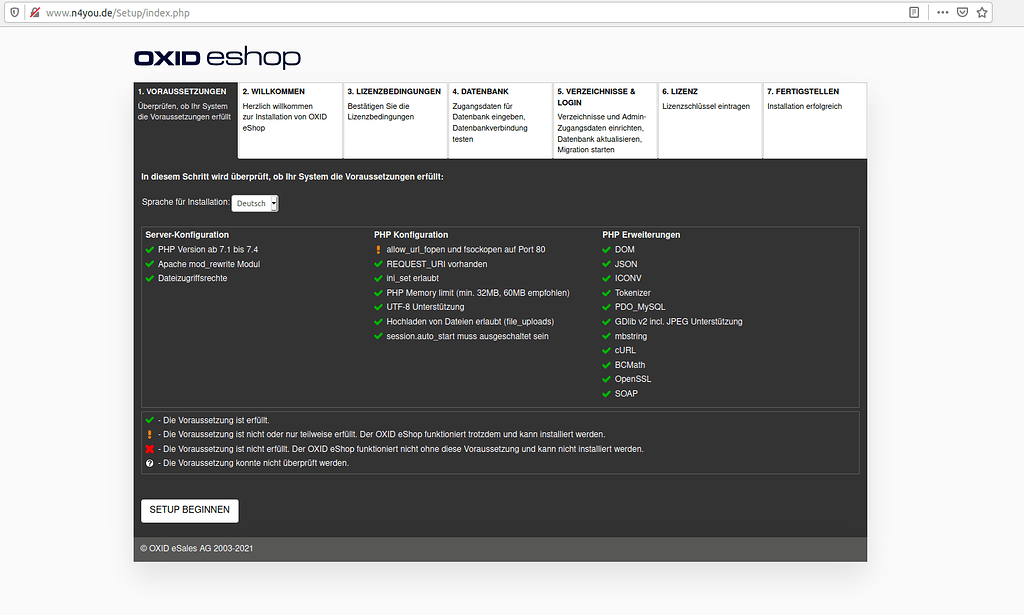1024x615 pixels.
Task: Click the question mark icon in the legend
Action: coord(150,462)
